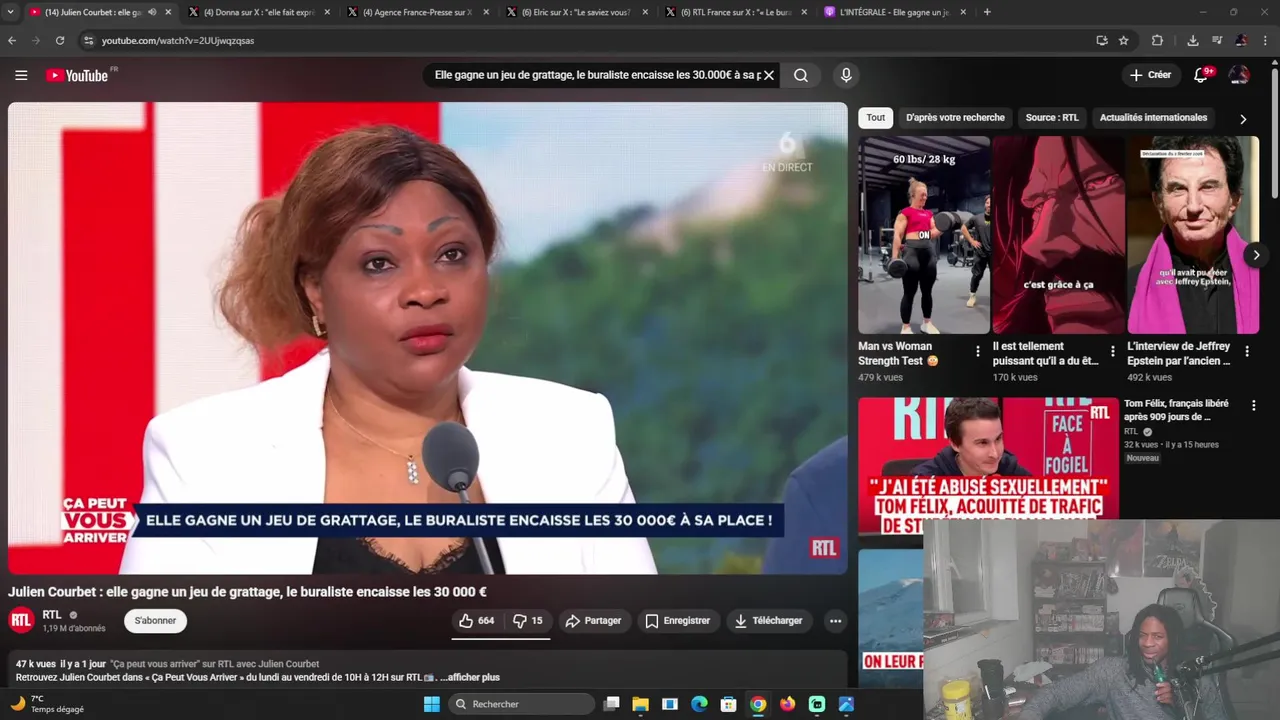Open the browser downloads icon
Screen dimensions: 1280x720
[1193, 41]
